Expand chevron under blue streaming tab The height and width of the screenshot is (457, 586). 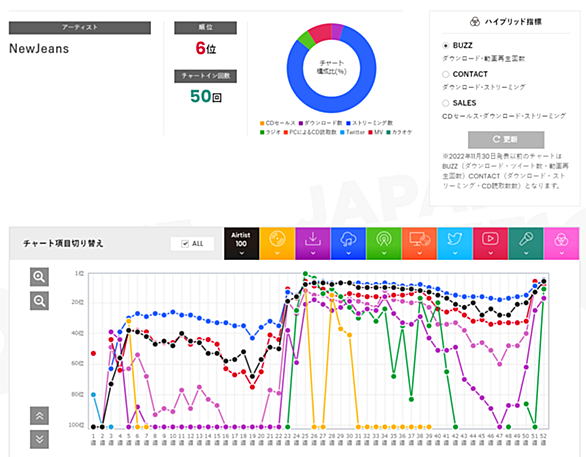tap(348, 253)
